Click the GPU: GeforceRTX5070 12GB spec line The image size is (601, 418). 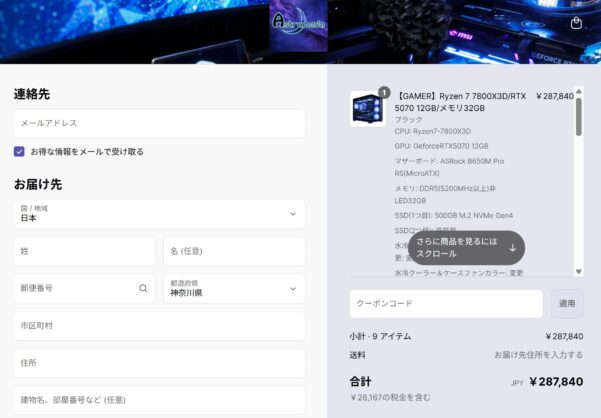coord(441,146)
